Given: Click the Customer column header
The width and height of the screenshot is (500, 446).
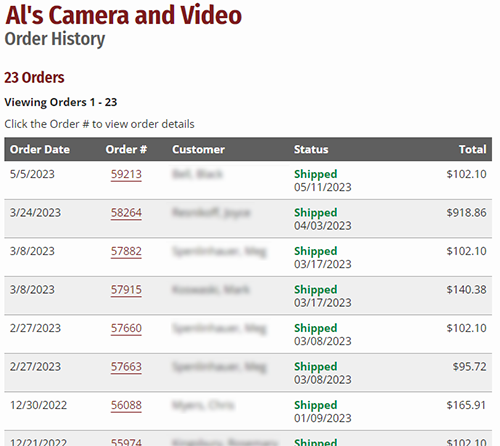Looking at the screenshot, I should [x=198, y=149].
